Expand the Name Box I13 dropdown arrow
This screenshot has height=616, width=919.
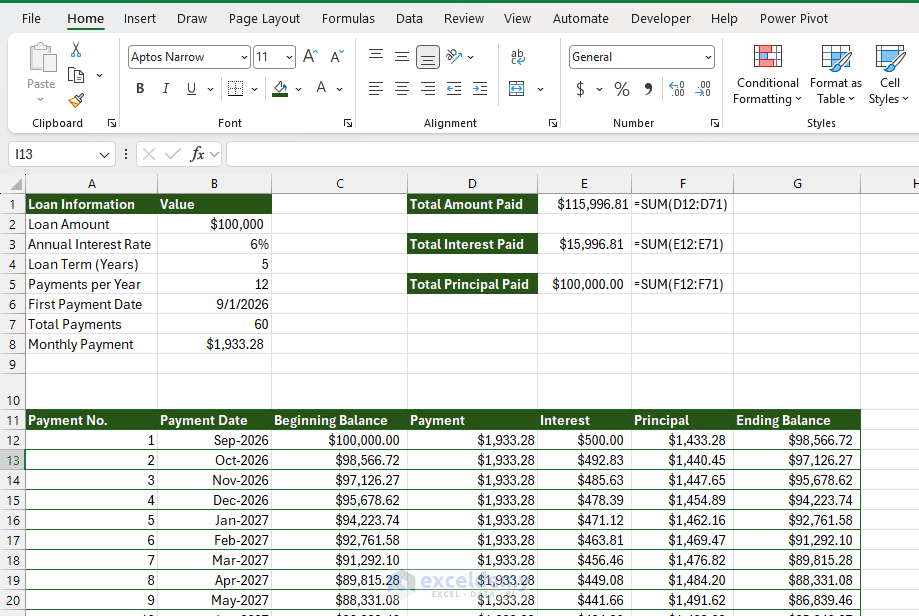[x=104, y=155]
